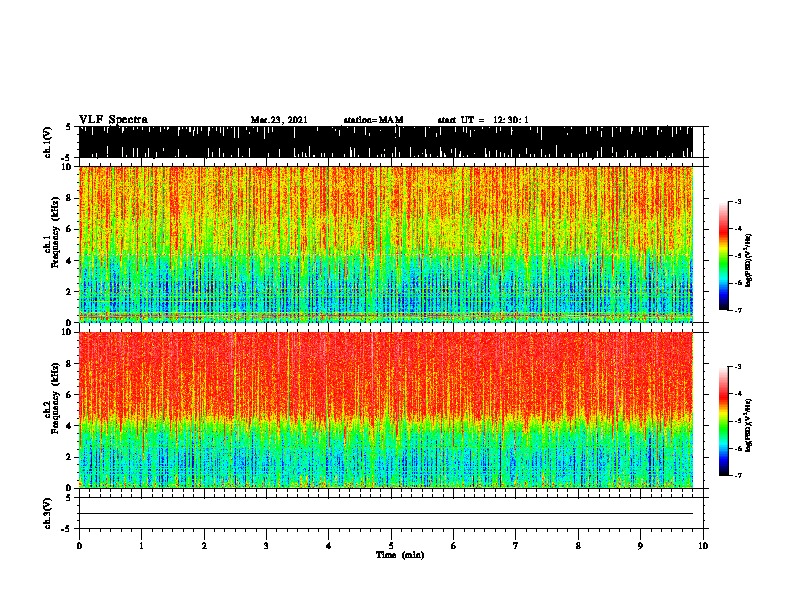The image size is (792, 612).
Task: Click time axis tick label '1'
Action: (141, 546)
